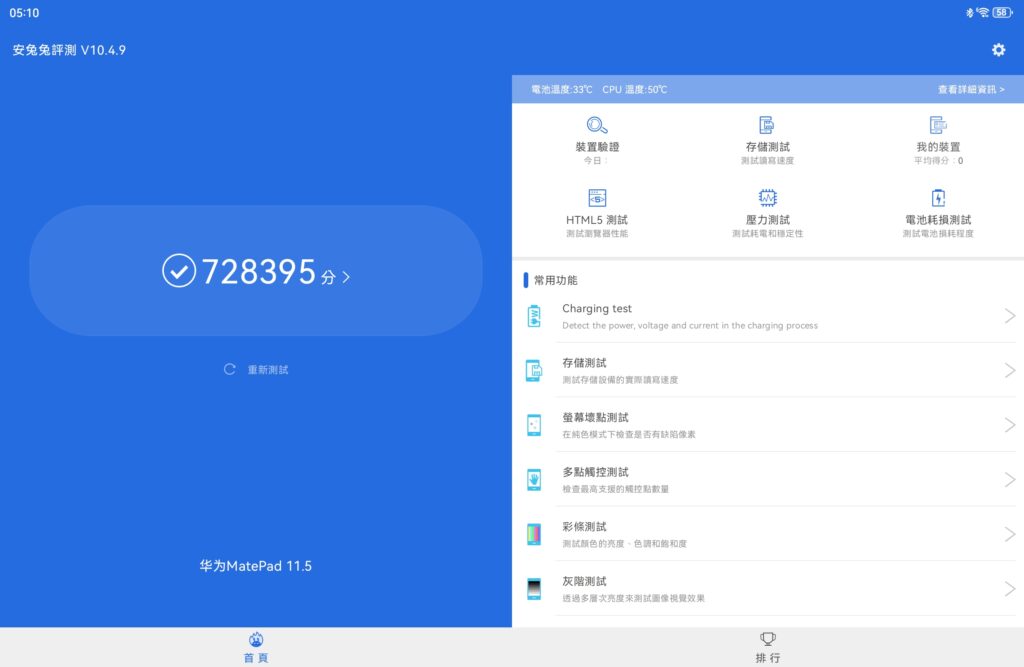Open the 電池耗損測試 battery wear icon
Screen dimensions: 1024x667
click(938, 198)
